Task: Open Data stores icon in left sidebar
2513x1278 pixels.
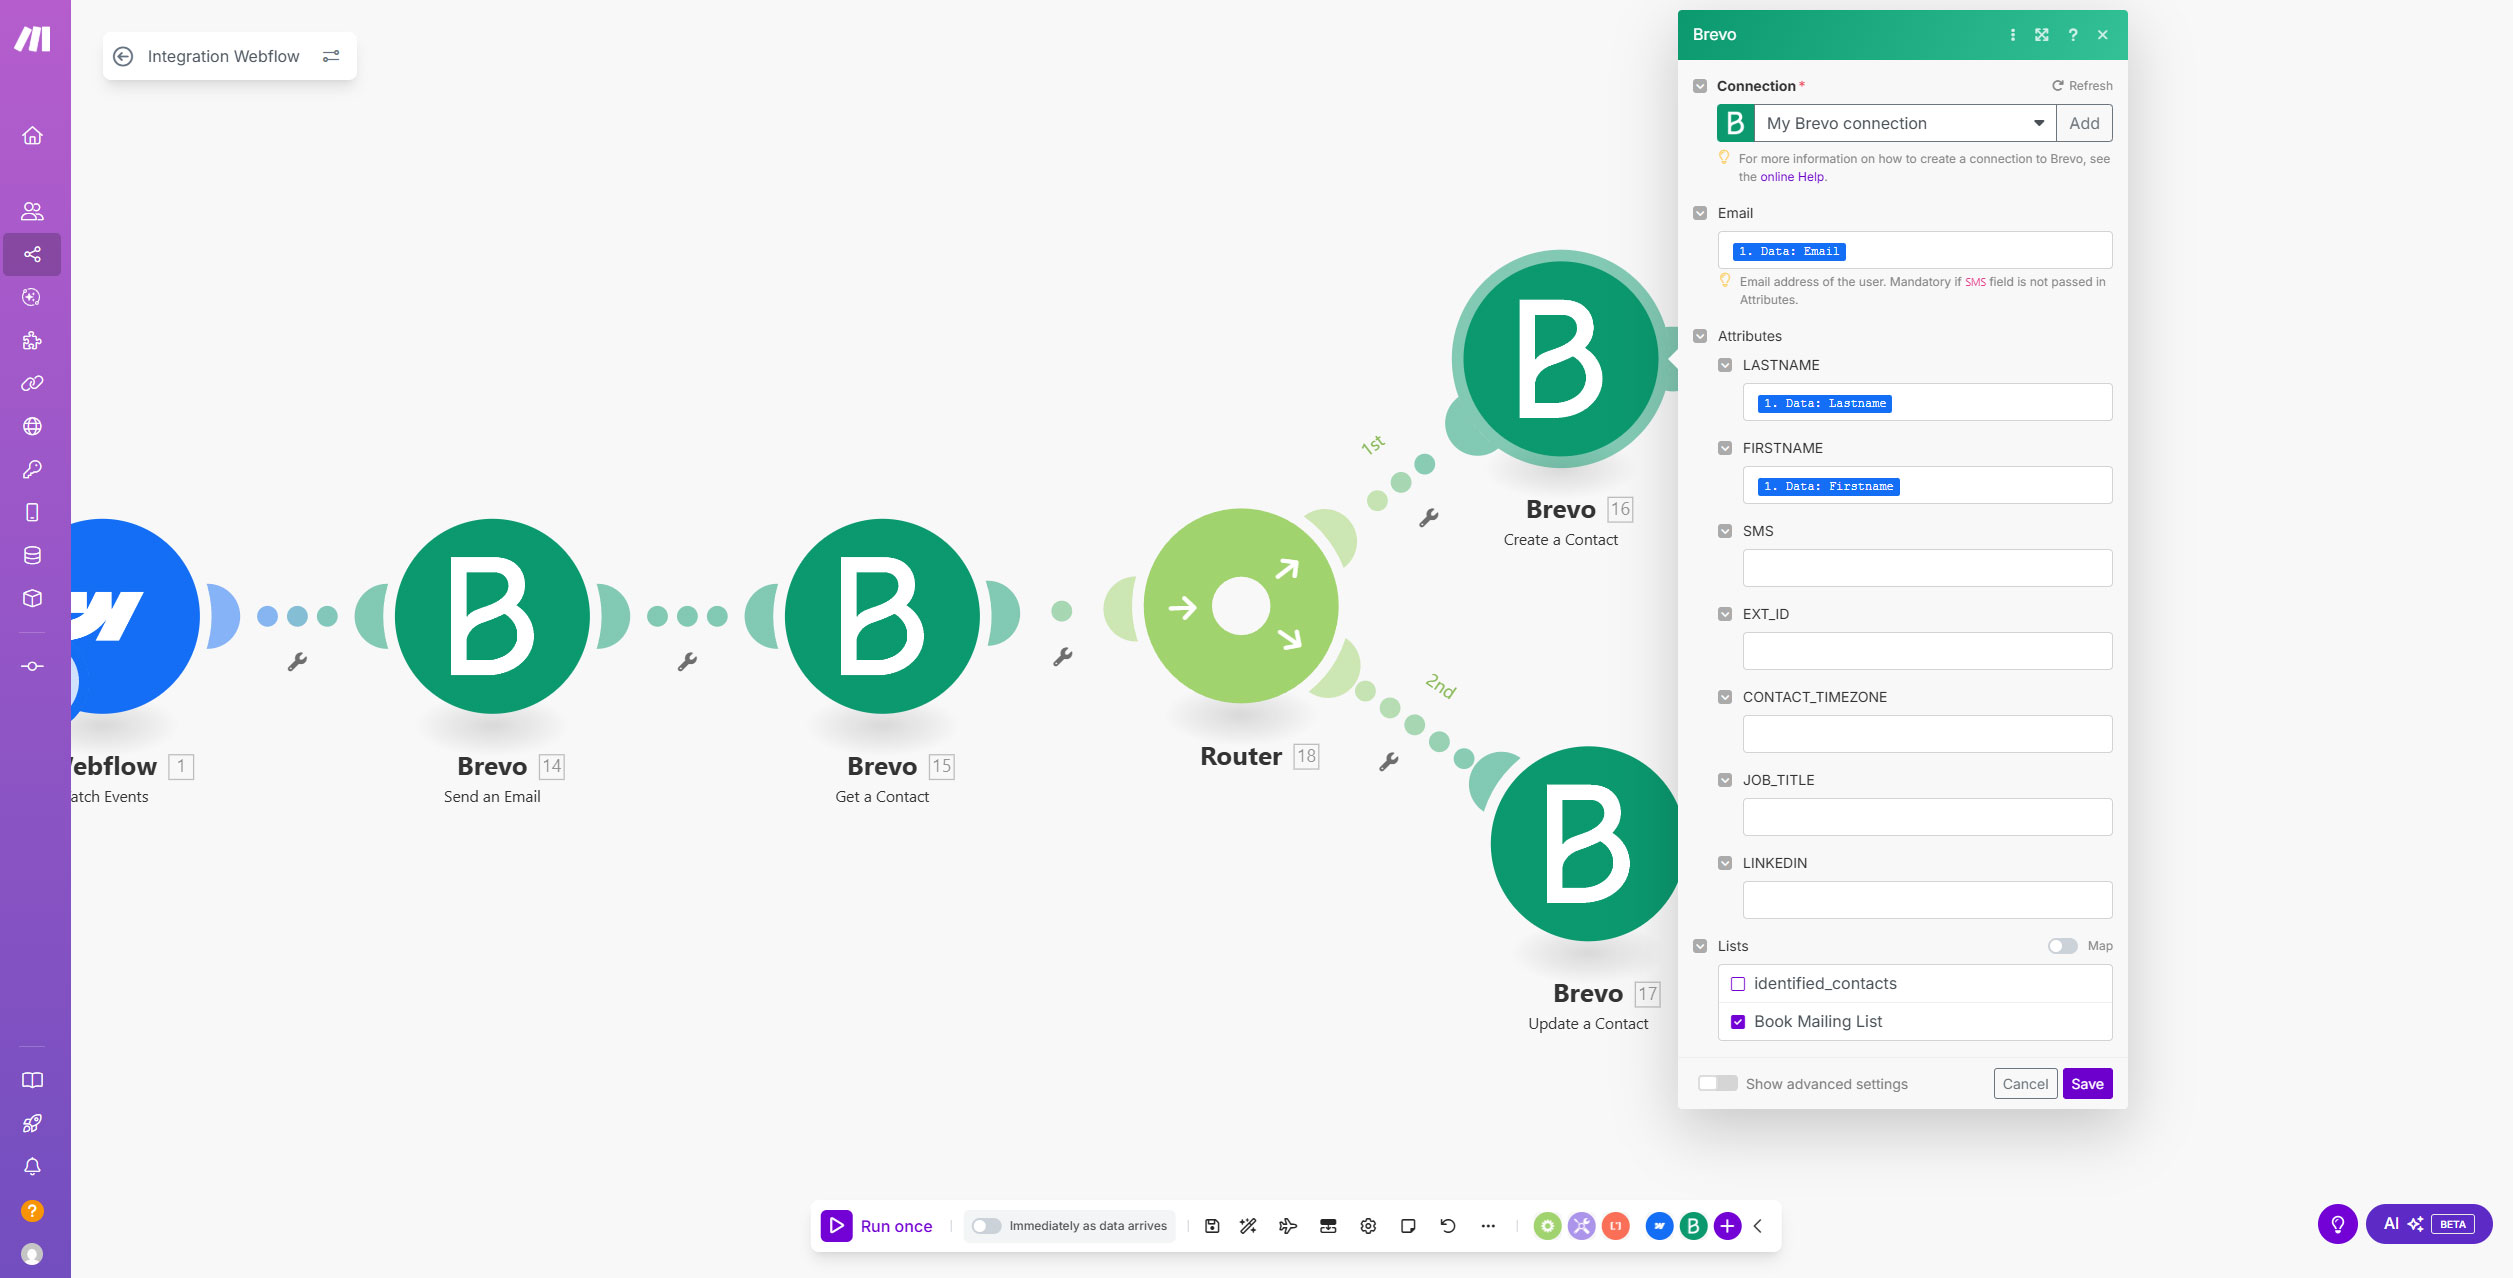Action: [x=32, y=555]
